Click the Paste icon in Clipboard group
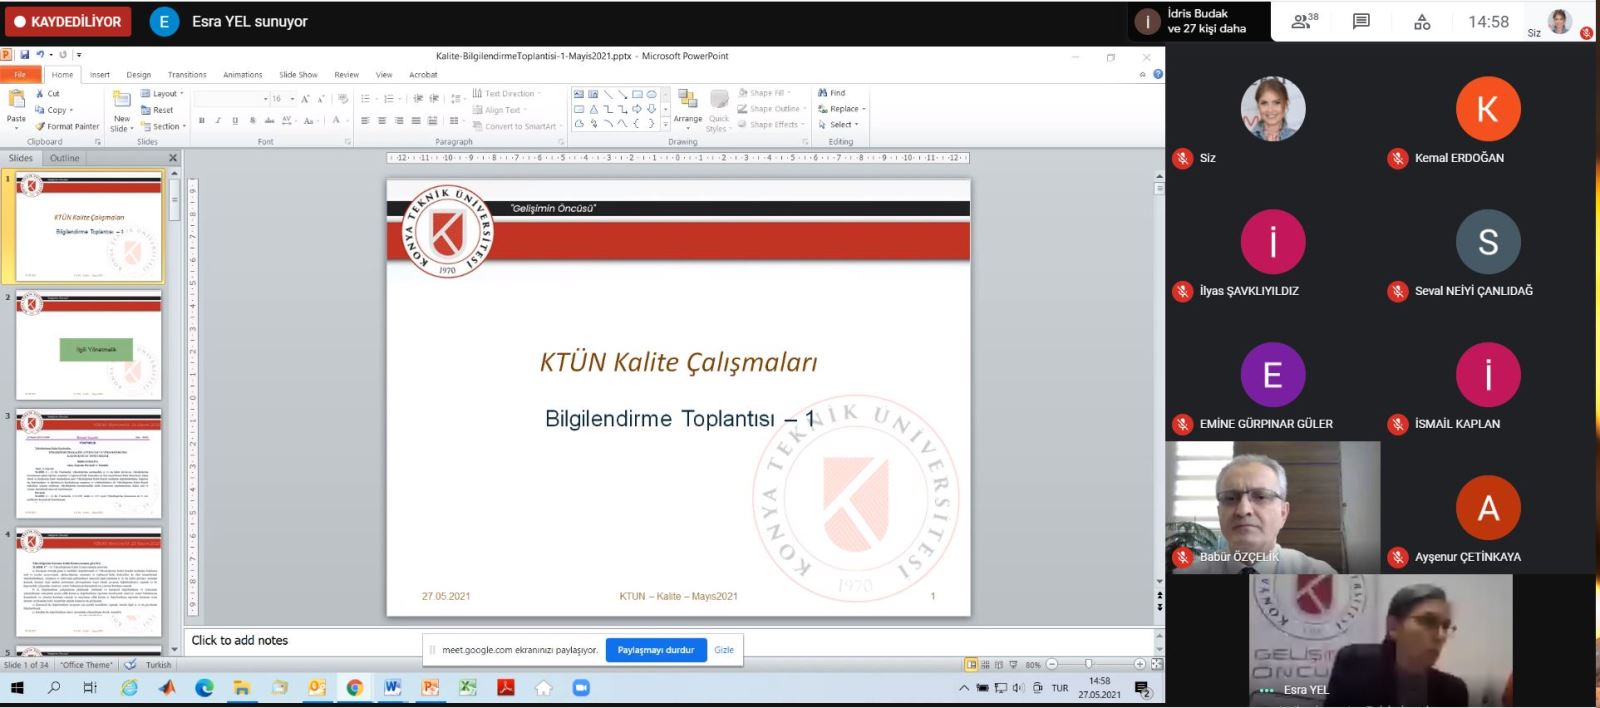This screenshot has height=708, width=1600. click(x=16, y=100)
